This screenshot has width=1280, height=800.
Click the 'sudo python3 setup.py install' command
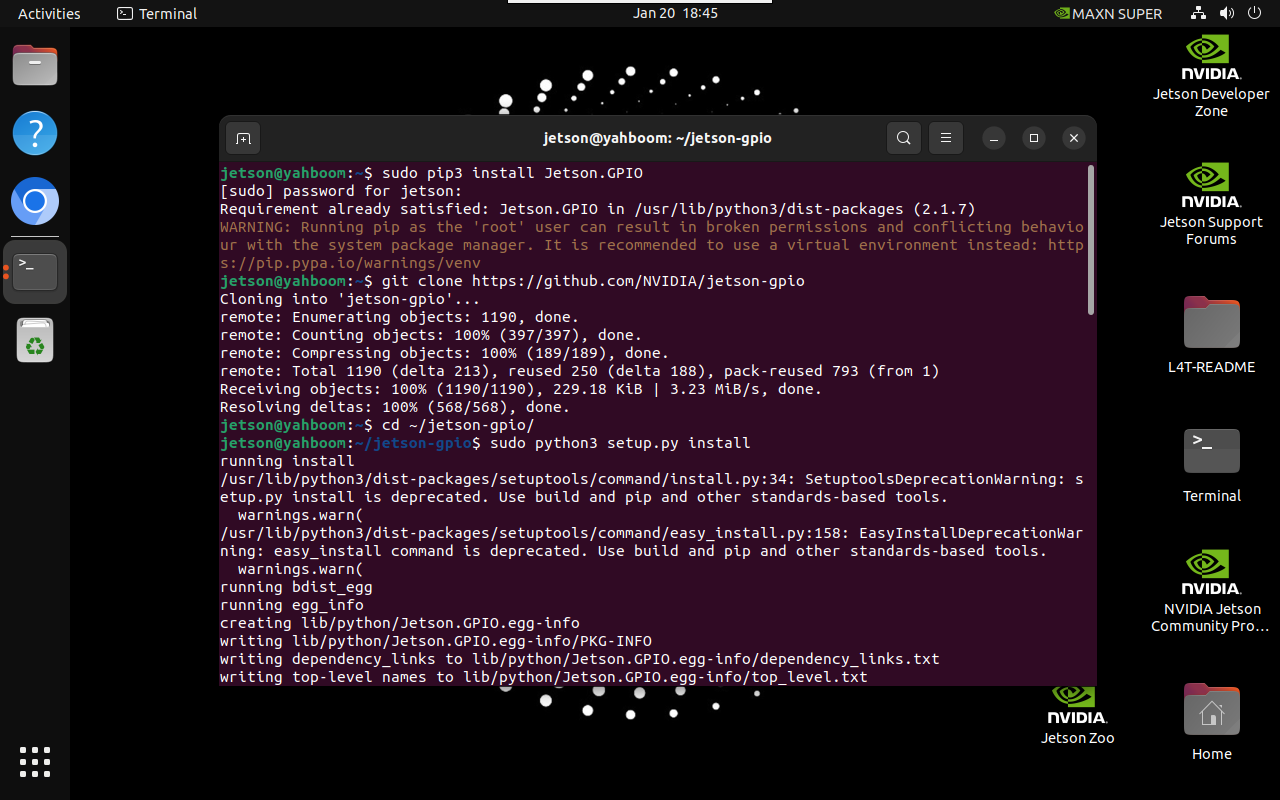click(620, 443)
